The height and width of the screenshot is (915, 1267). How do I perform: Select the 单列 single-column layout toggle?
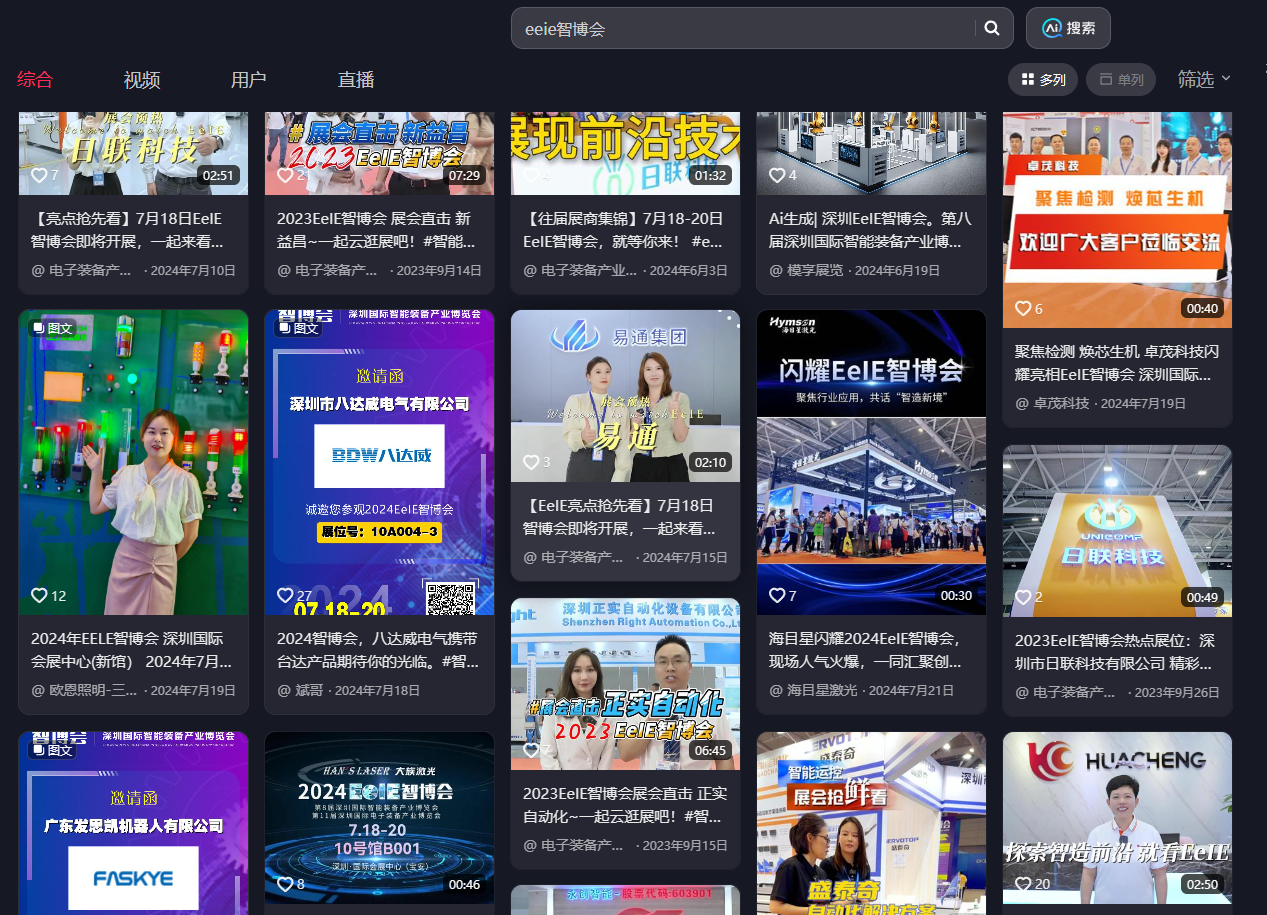click(x=1121, y=80)
